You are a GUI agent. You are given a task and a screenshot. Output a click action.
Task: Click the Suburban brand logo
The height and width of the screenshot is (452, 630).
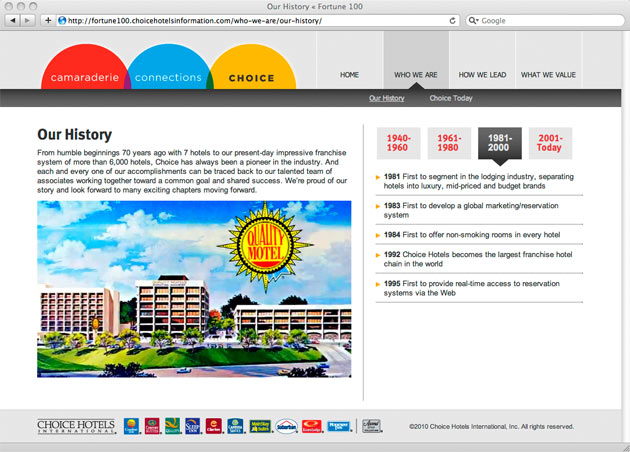click(x=286, y=426)
